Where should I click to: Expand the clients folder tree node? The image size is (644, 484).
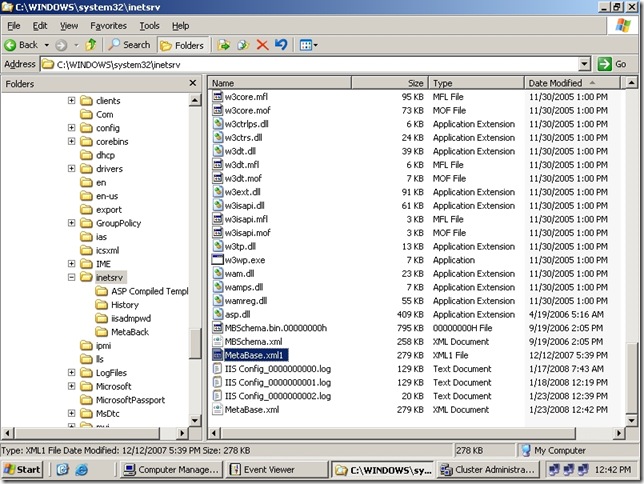pos(71,101)
